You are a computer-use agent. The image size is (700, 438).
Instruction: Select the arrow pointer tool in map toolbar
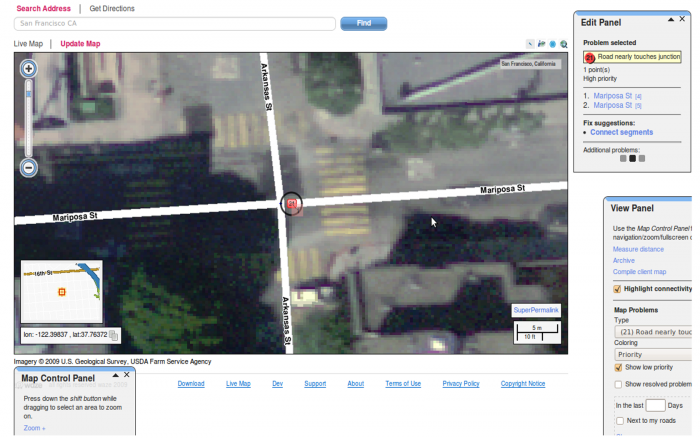click(530, 44)
